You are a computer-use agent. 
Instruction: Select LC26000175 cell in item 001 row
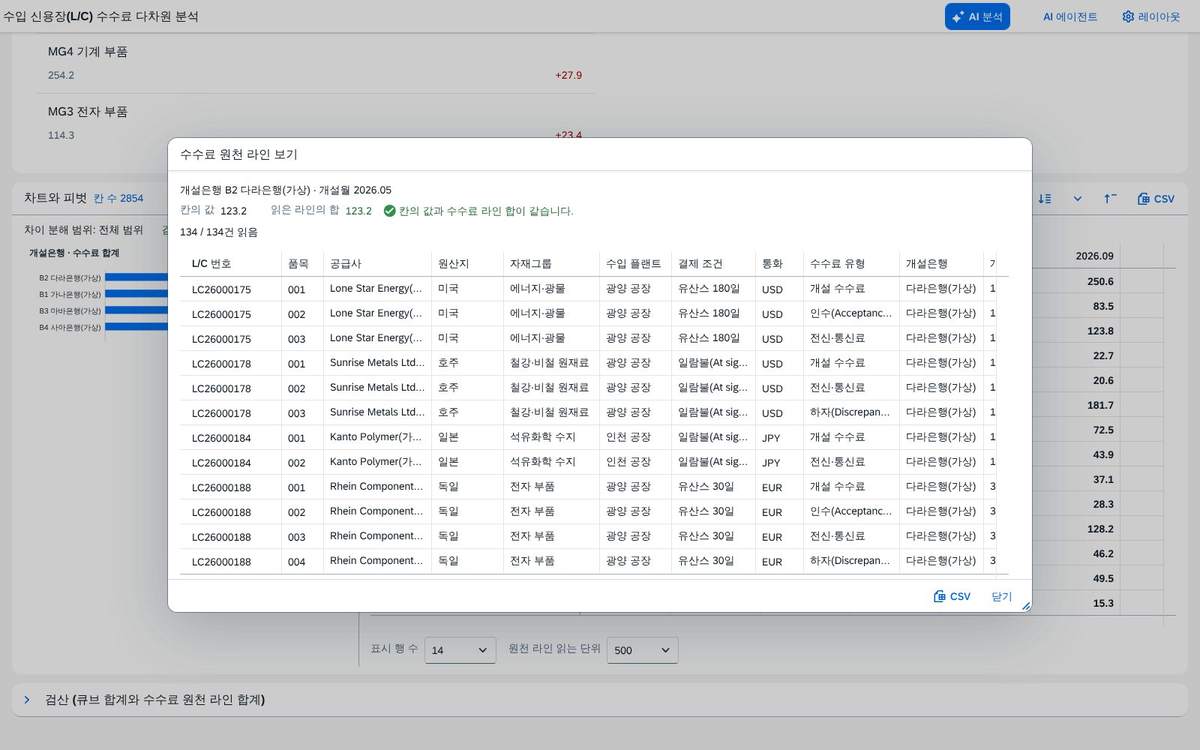[x=232, y=289]
